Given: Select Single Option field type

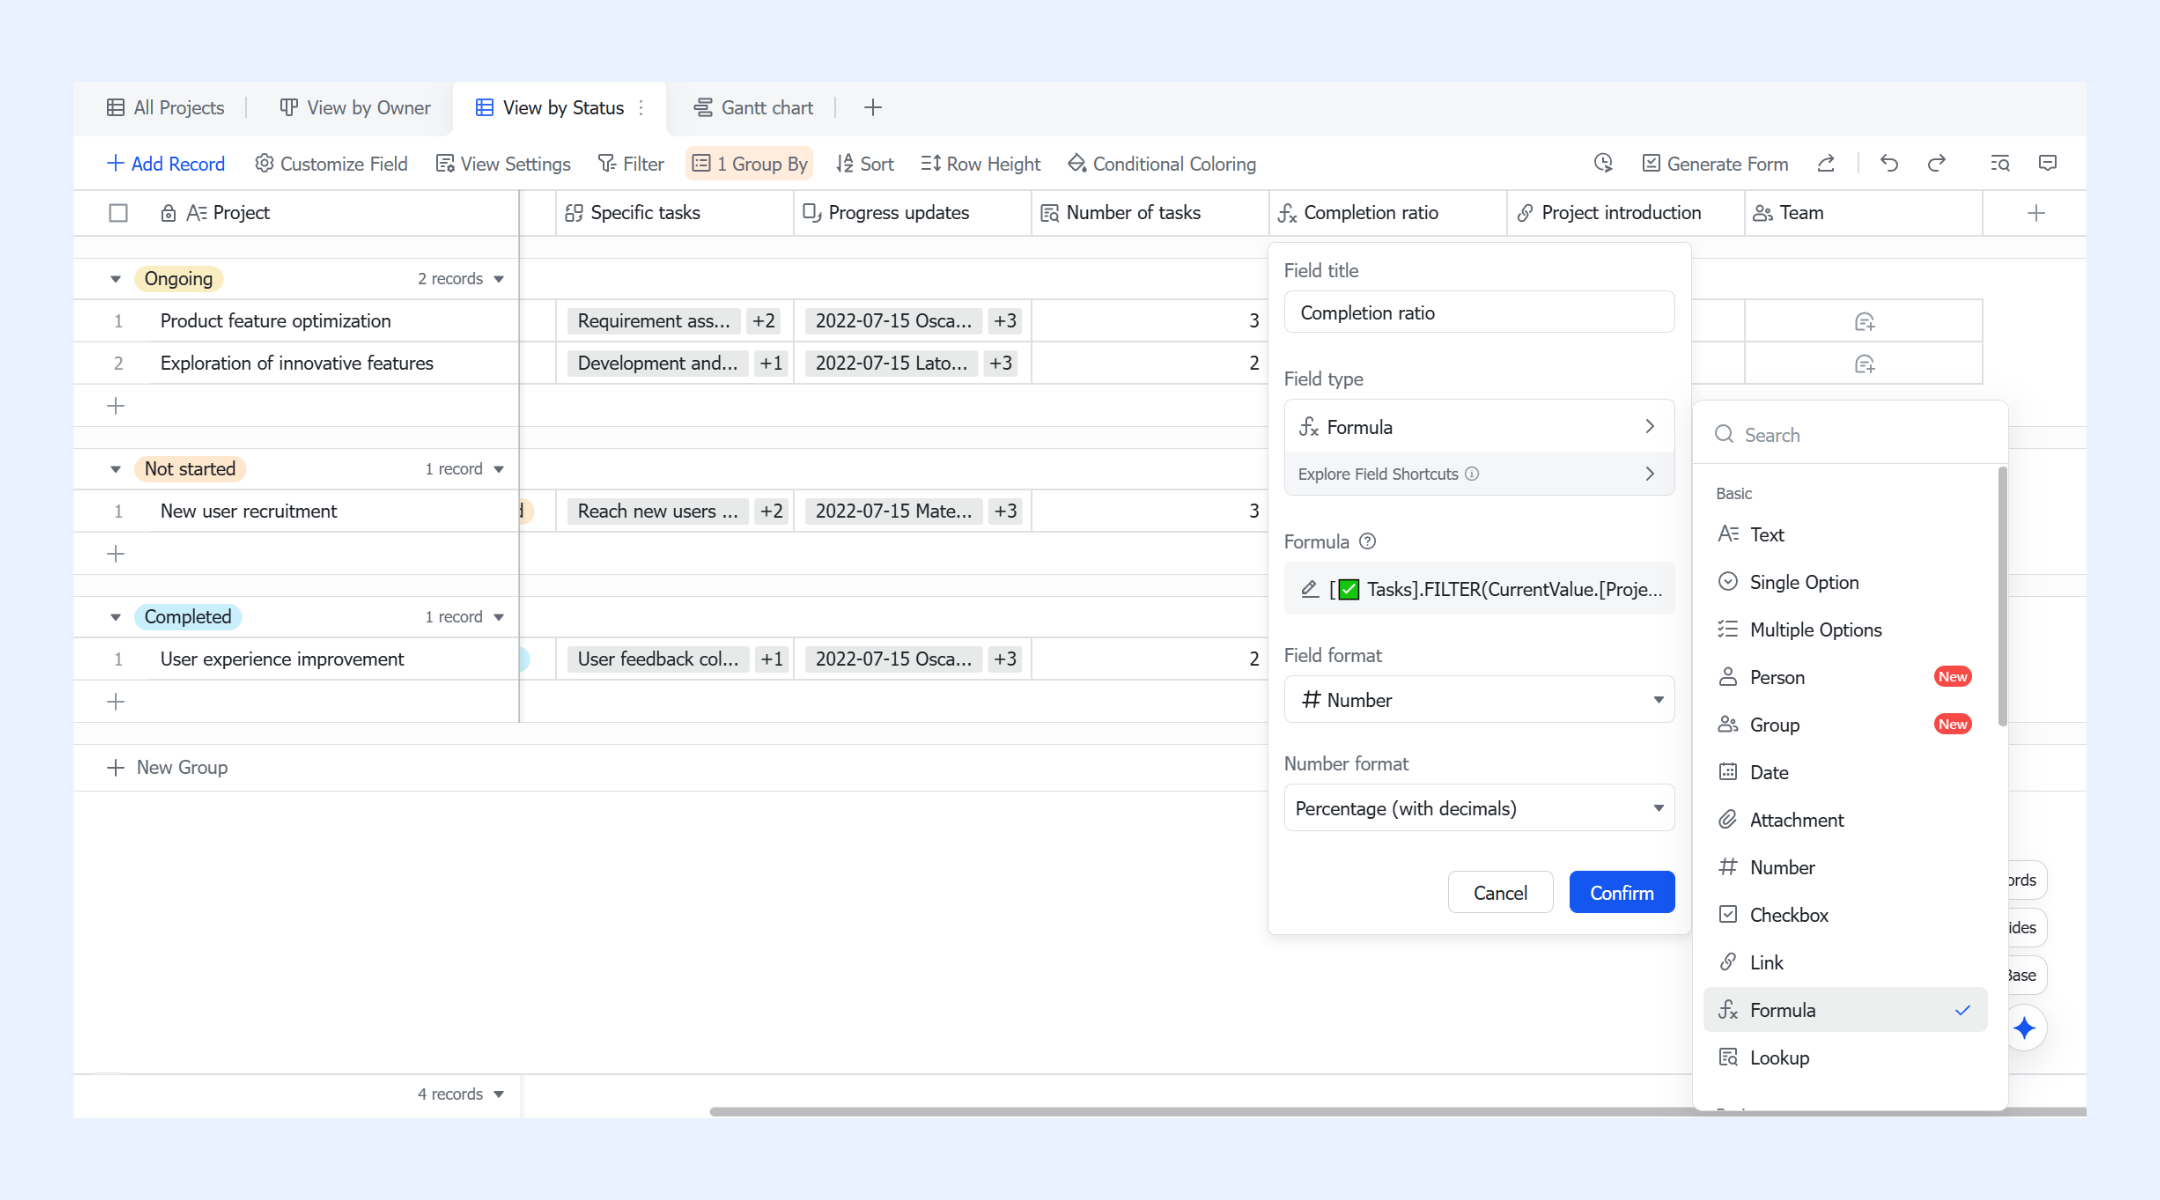Looking at the screenshot, I should tap(1845, 582).
